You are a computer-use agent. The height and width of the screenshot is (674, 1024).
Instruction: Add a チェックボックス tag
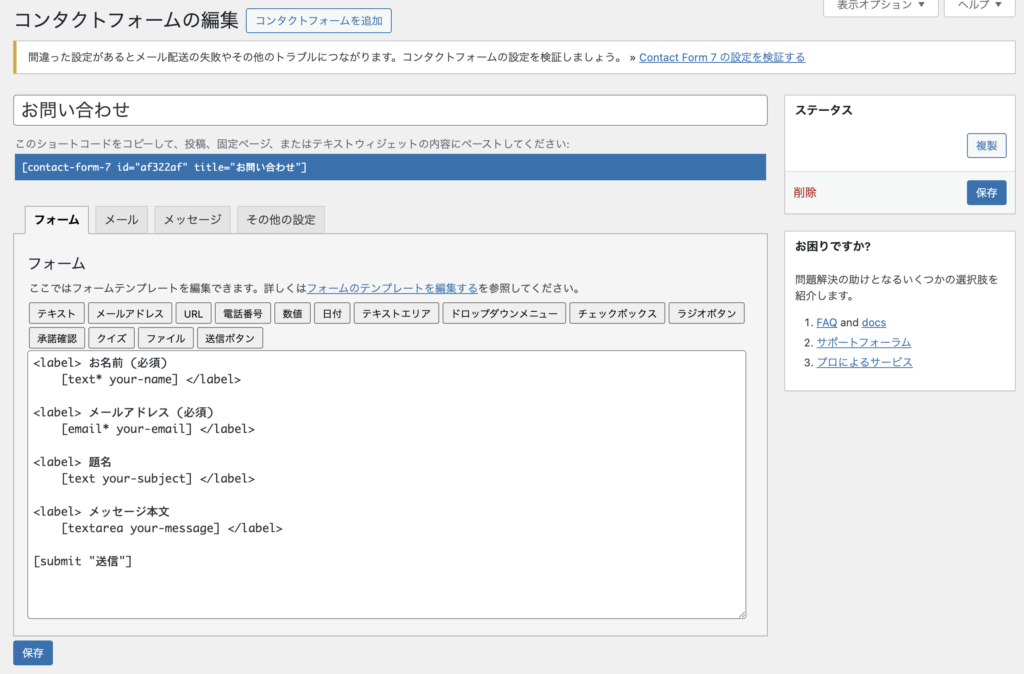click(617, 314)
